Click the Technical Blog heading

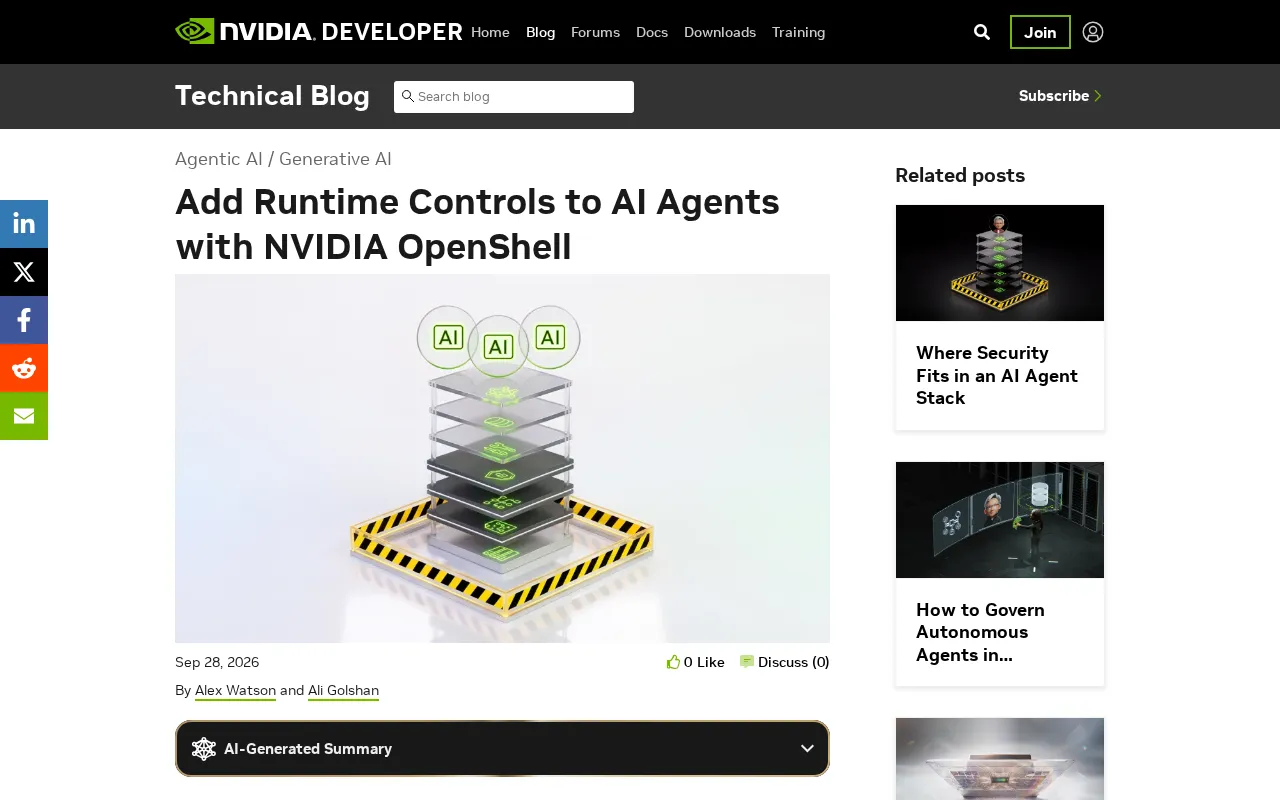(272, 96)
